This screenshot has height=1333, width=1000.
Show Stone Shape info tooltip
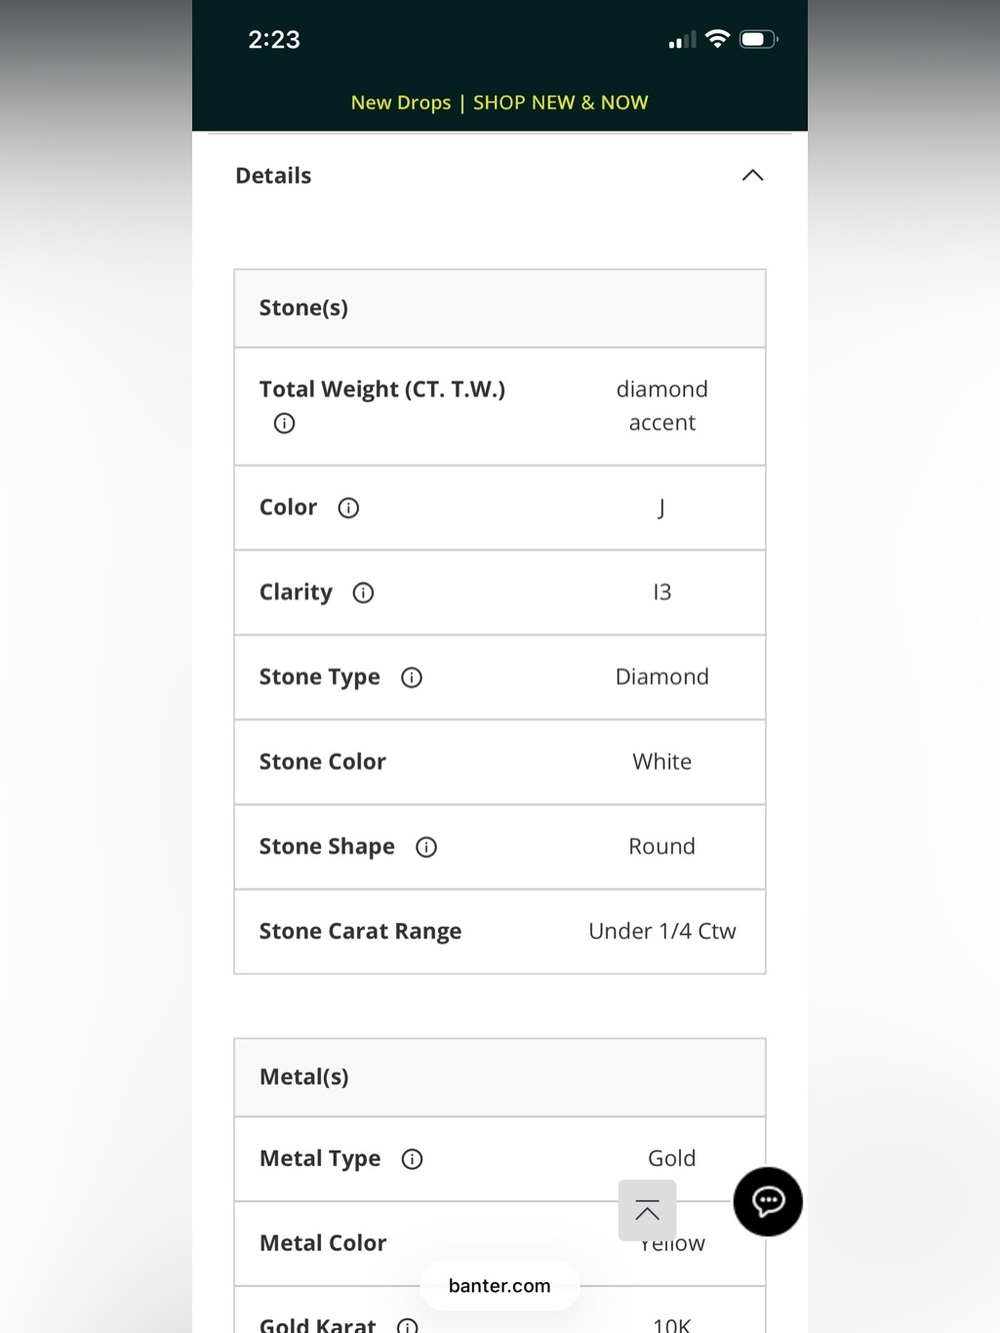click(x=426, y=847)
